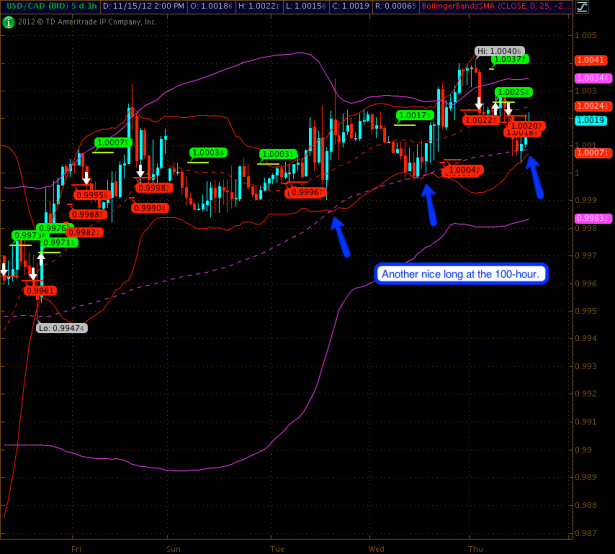This screenshot has width=615, height=554.
Task: Select the red 0.99956 signal label
Action: (92, 195)
